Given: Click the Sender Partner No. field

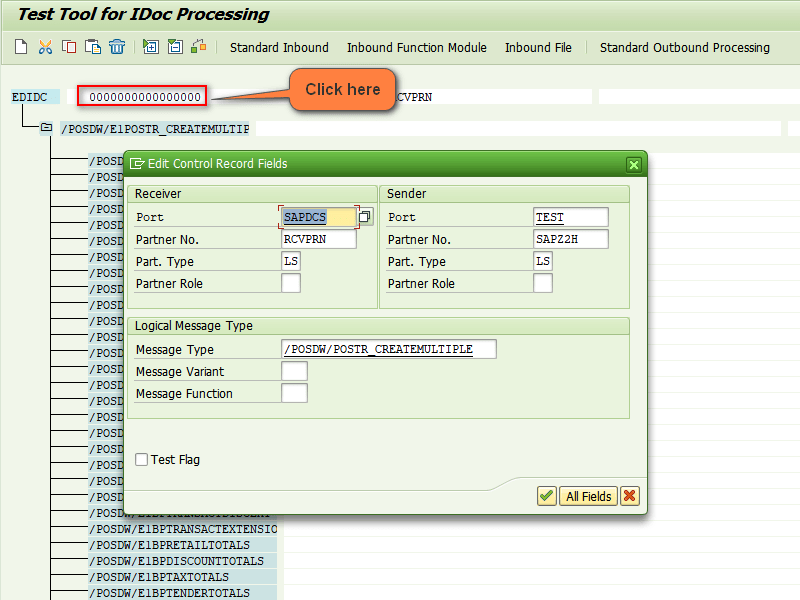Looking at the screenshot, I should pyautogui.click(x=570, y=239).
